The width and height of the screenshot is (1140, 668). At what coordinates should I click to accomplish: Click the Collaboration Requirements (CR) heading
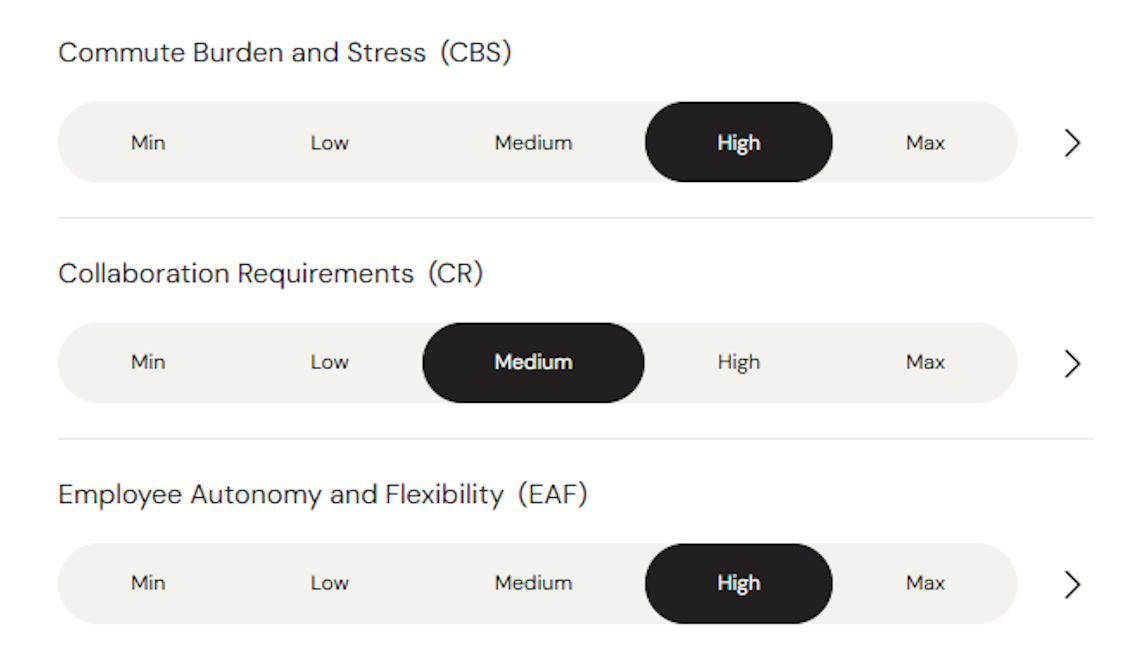point(270,273)
